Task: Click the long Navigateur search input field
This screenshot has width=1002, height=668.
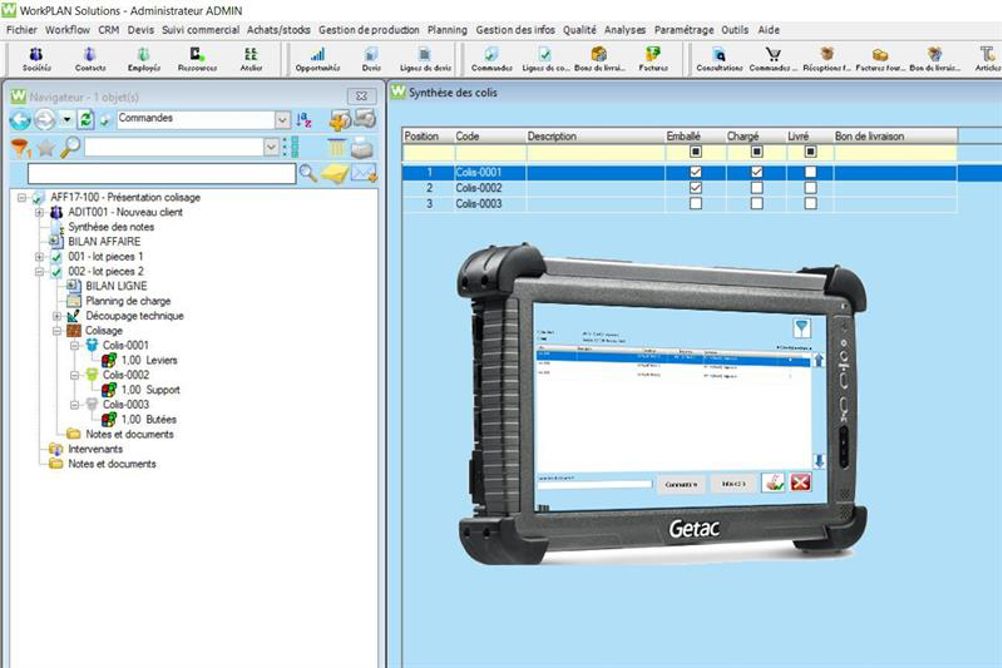Action: point(162,173)
